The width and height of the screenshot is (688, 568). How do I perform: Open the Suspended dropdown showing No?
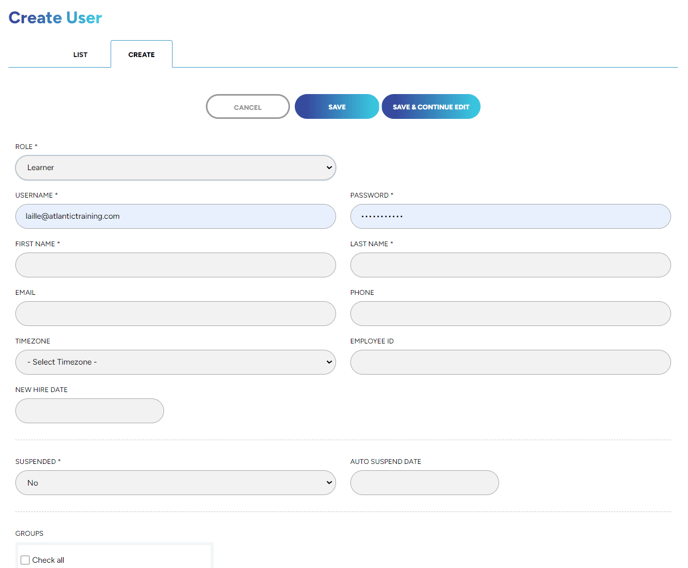click(x=176, y=483)
